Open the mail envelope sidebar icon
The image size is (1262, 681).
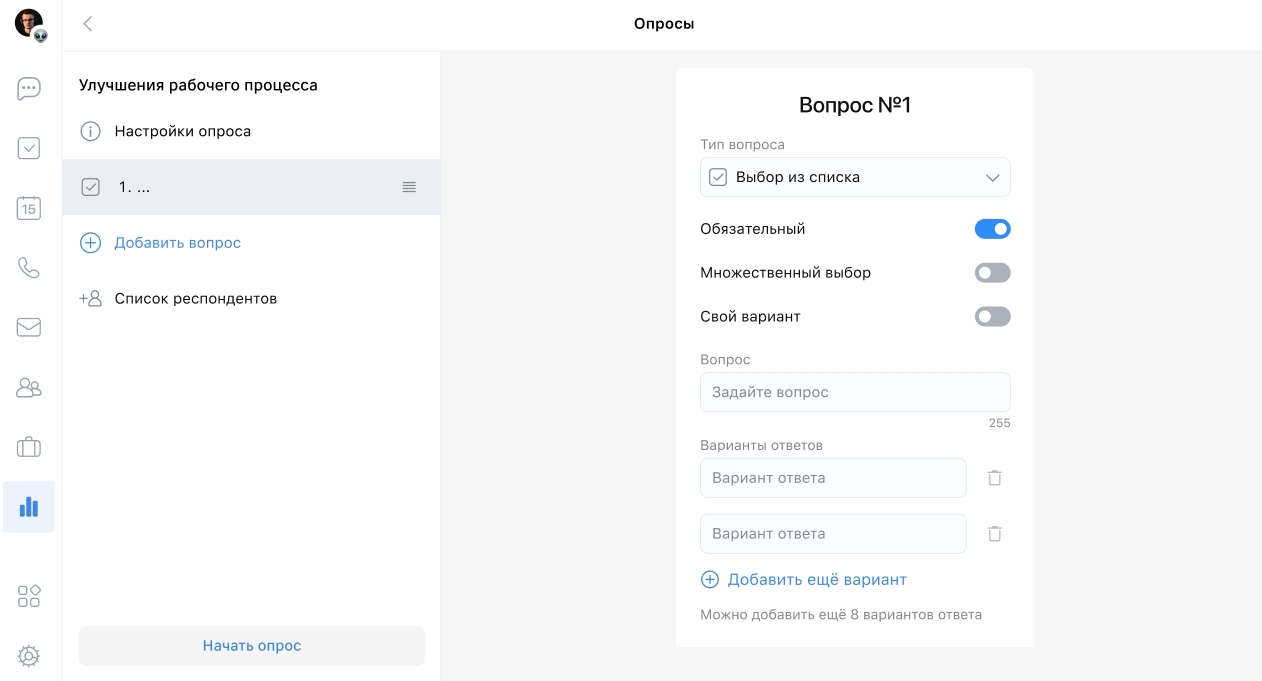[x=29, y=327]
